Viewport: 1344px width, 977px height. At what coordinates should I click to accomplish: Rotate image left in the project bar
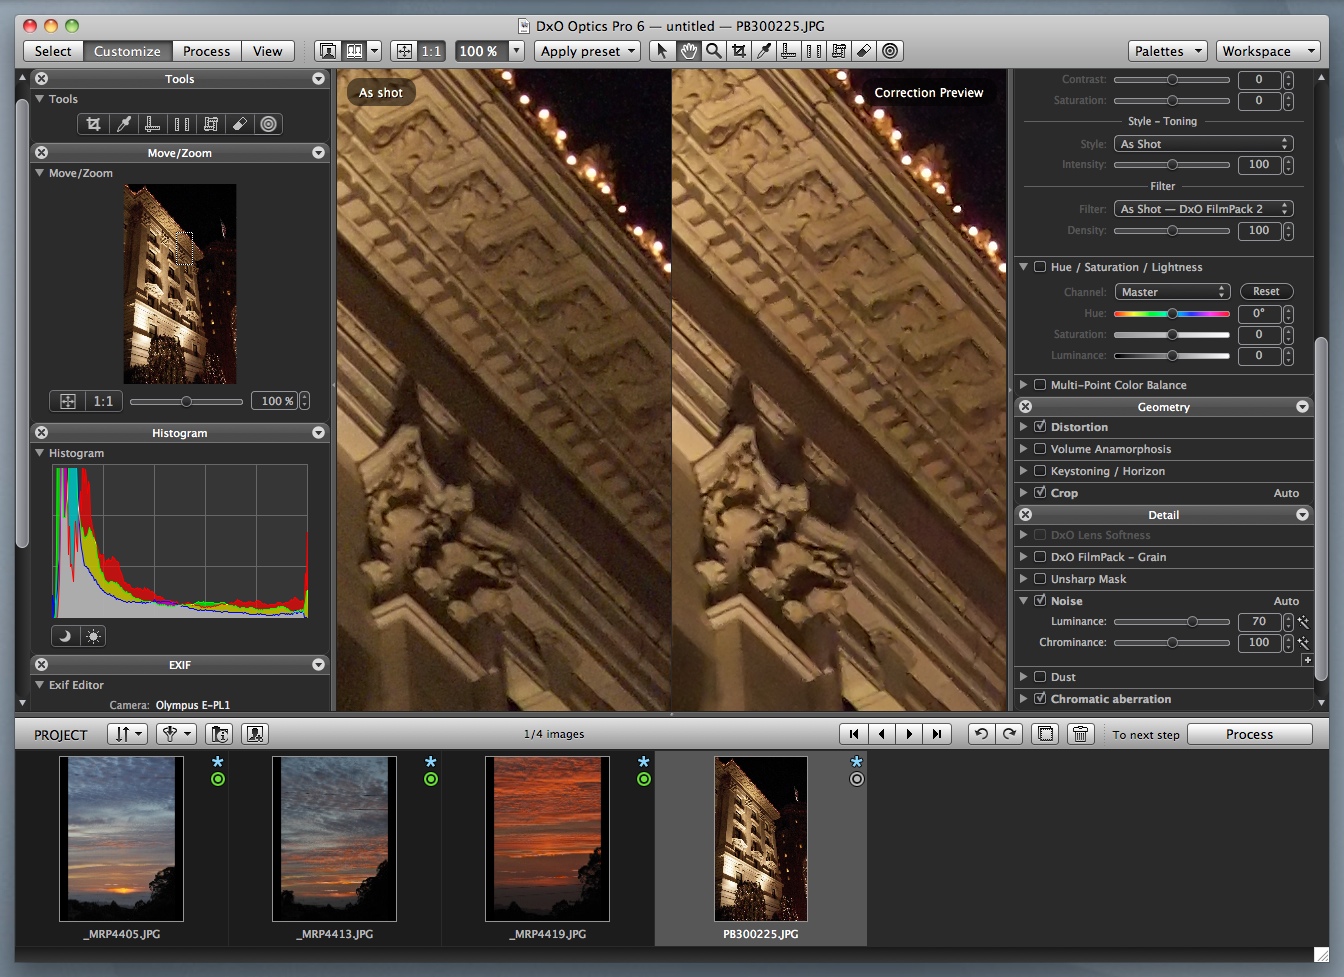coord(981,734)
